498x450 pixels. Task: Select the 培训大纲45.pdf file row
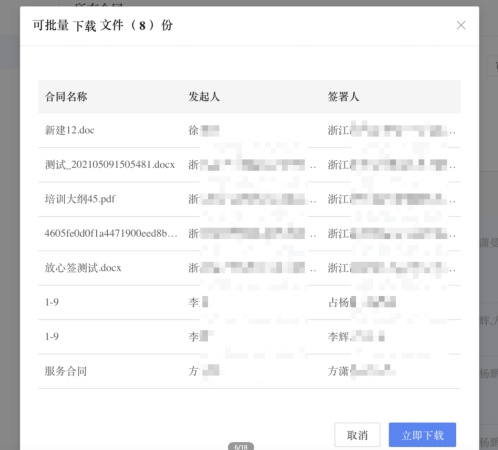[x=249, y=199]
